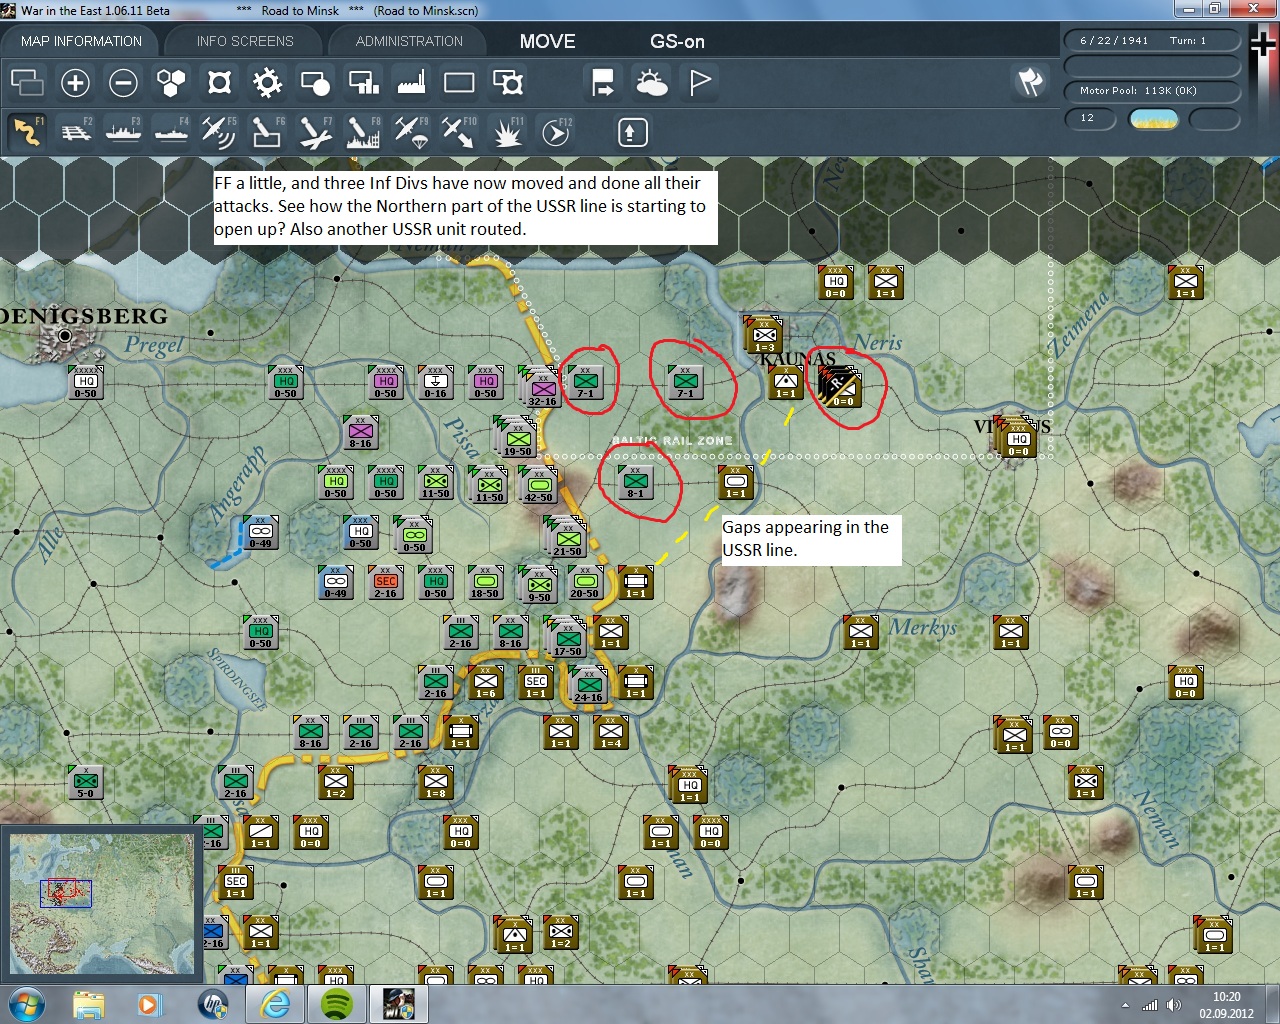Open Internet Explorer from taskbar

click(275, 1004)
